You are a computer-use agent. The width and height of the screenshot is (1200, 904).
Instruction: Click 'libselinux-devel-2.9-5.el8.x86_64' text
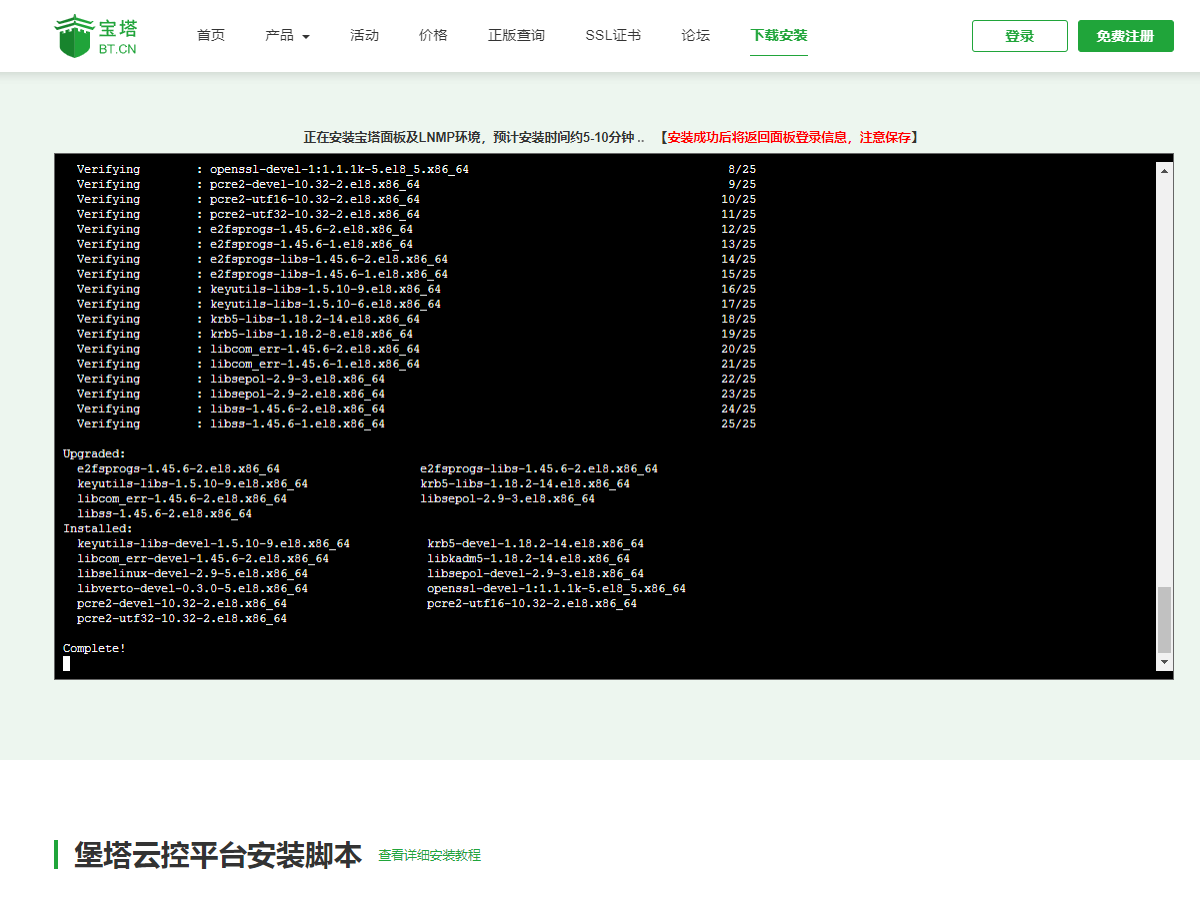click(x=193, y=574)
